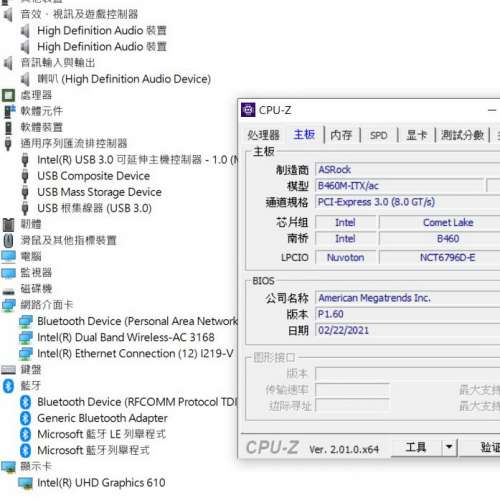Click the Intel Ethernet Connection I219-V adapter icon
Image resolution: width=500 pixels, height=500 pixels.
click(x=25, y=353)
